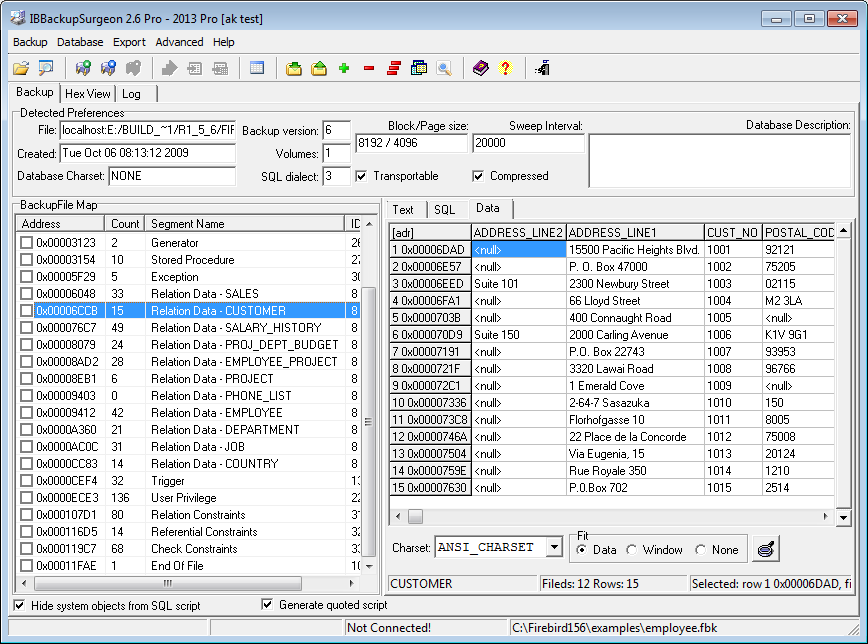Click the red stacked bars toolbar icon
Image resolution: width=868 pixels, height=644 pixels.
(x=394, y=69)
